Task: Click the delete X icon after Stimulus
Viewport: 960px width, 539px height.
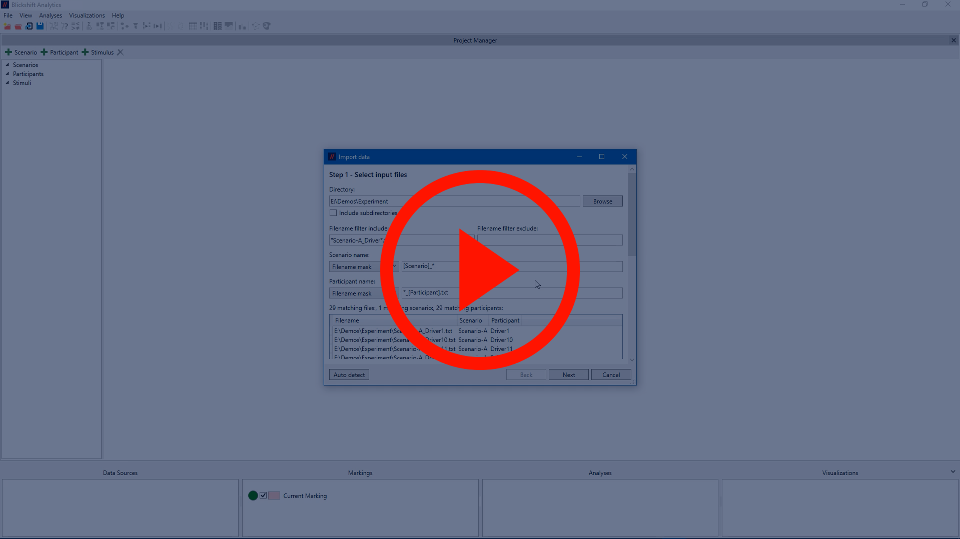Action: [120, 52]
